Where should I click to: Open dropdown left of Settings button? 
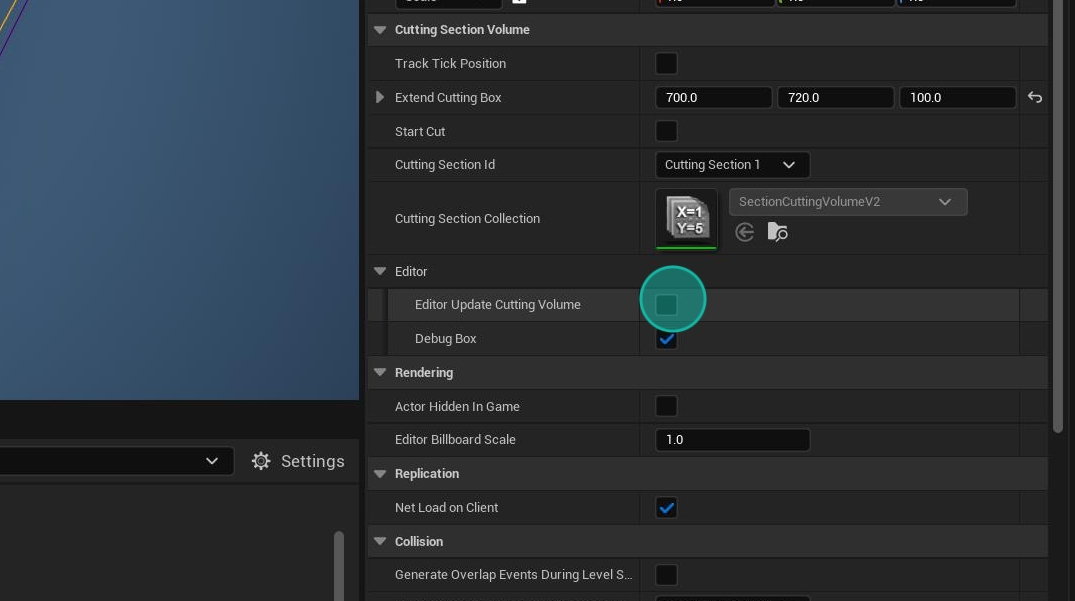(x=117, y=461)
